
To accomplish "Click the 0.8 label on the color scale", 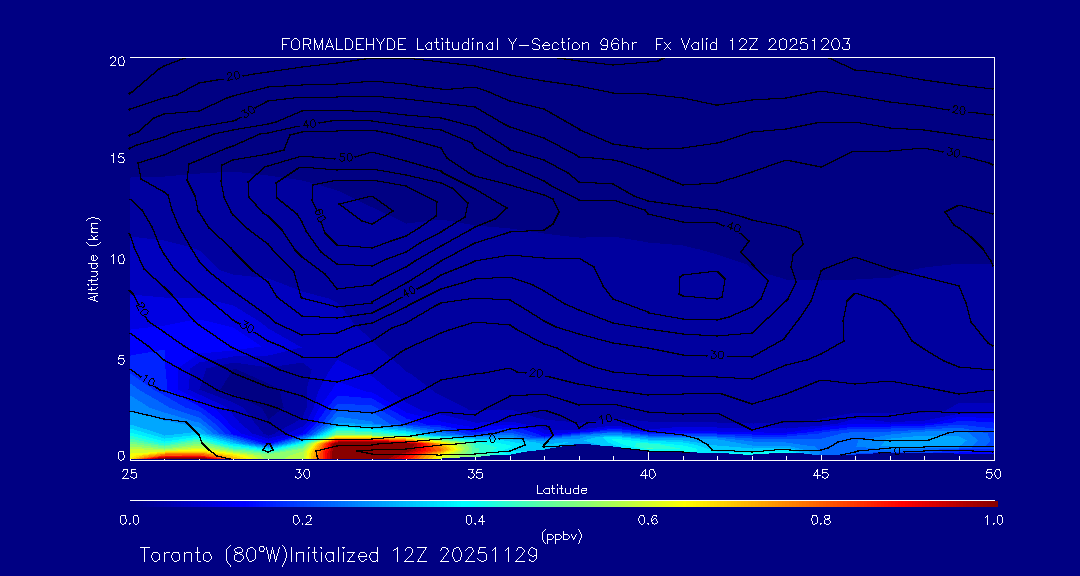I will tap(821, 520).
